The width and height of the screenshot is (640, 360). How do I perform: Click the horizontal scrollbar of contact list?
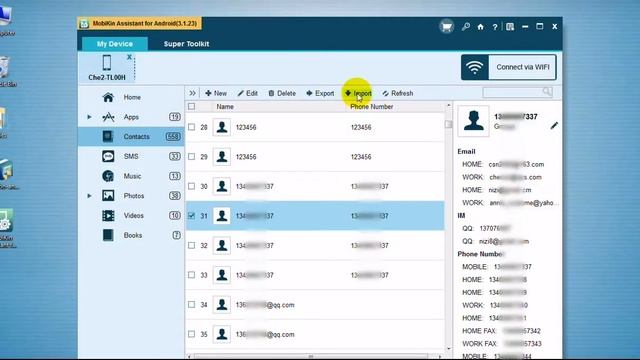(311, 356)
